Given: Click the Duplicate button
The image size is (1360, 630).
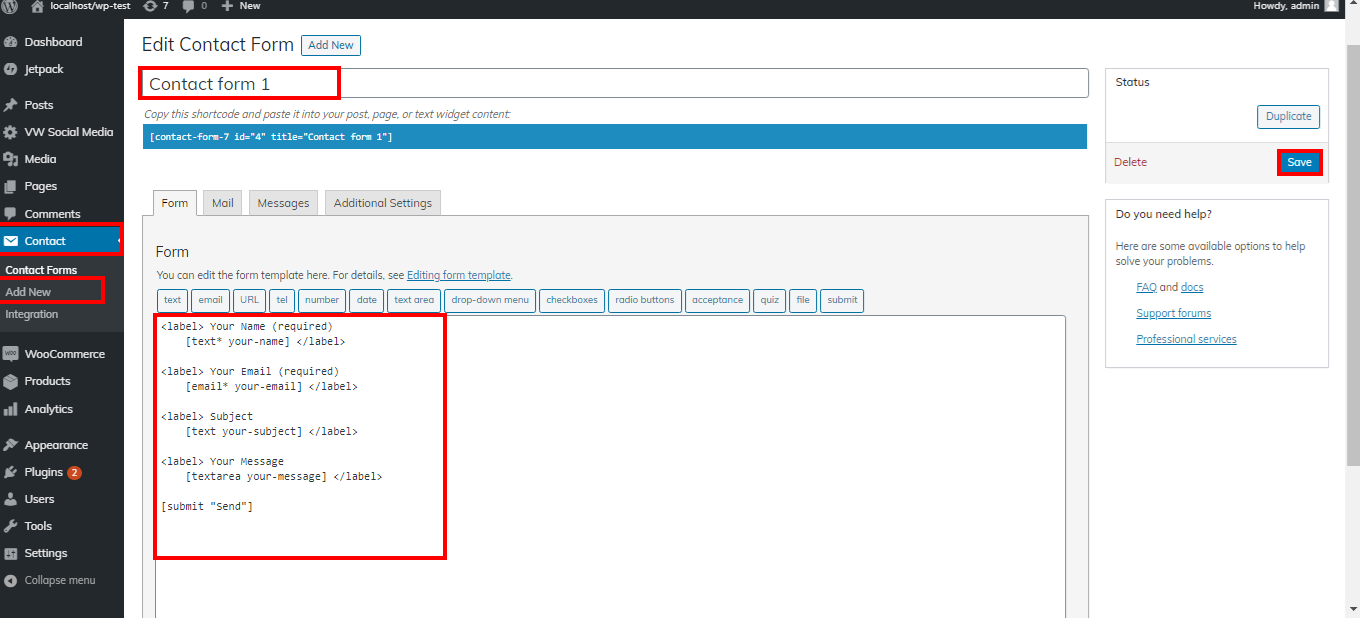Looking at the screenshot, I should pyautogui.click(x=1288, y=116).
